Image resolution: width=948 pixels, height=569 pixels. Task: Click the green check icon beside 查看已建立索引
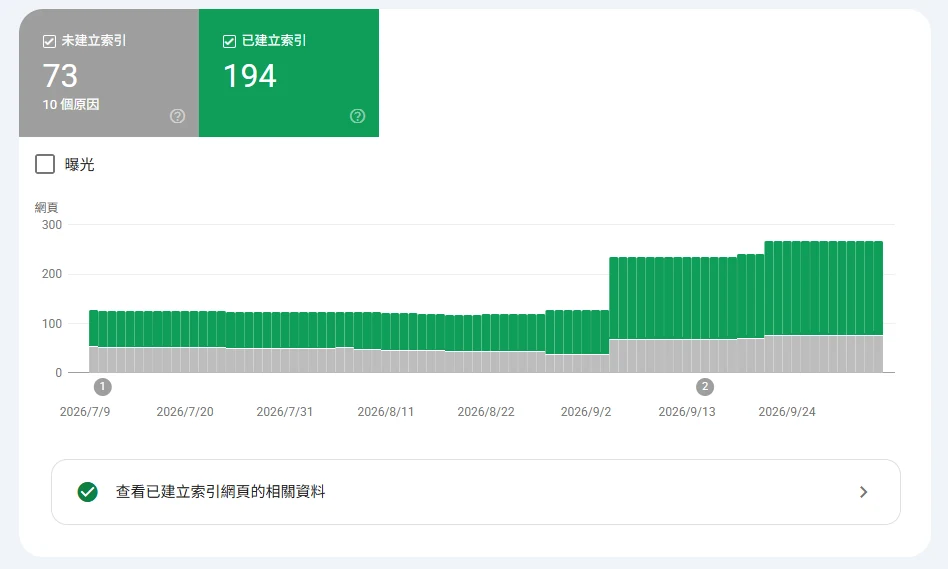tap(88, 492)
